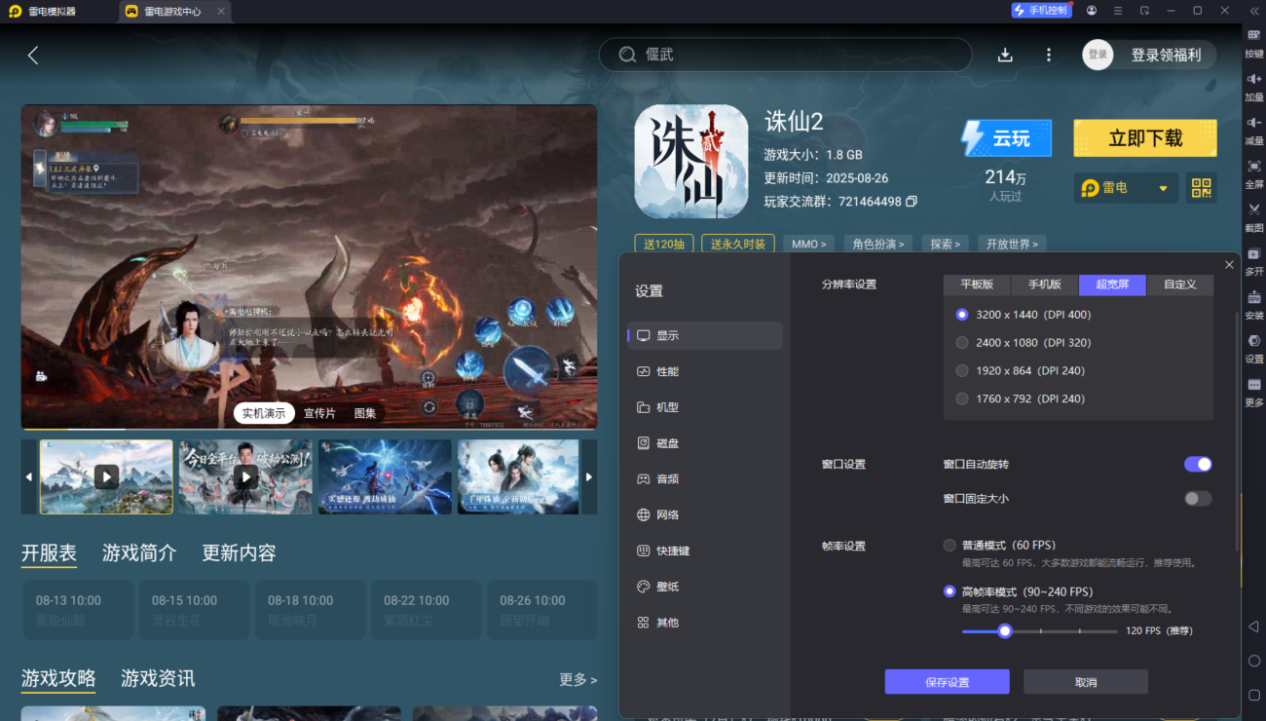
Task: Click the Android recents square in sidebar
Action: 1254,695
